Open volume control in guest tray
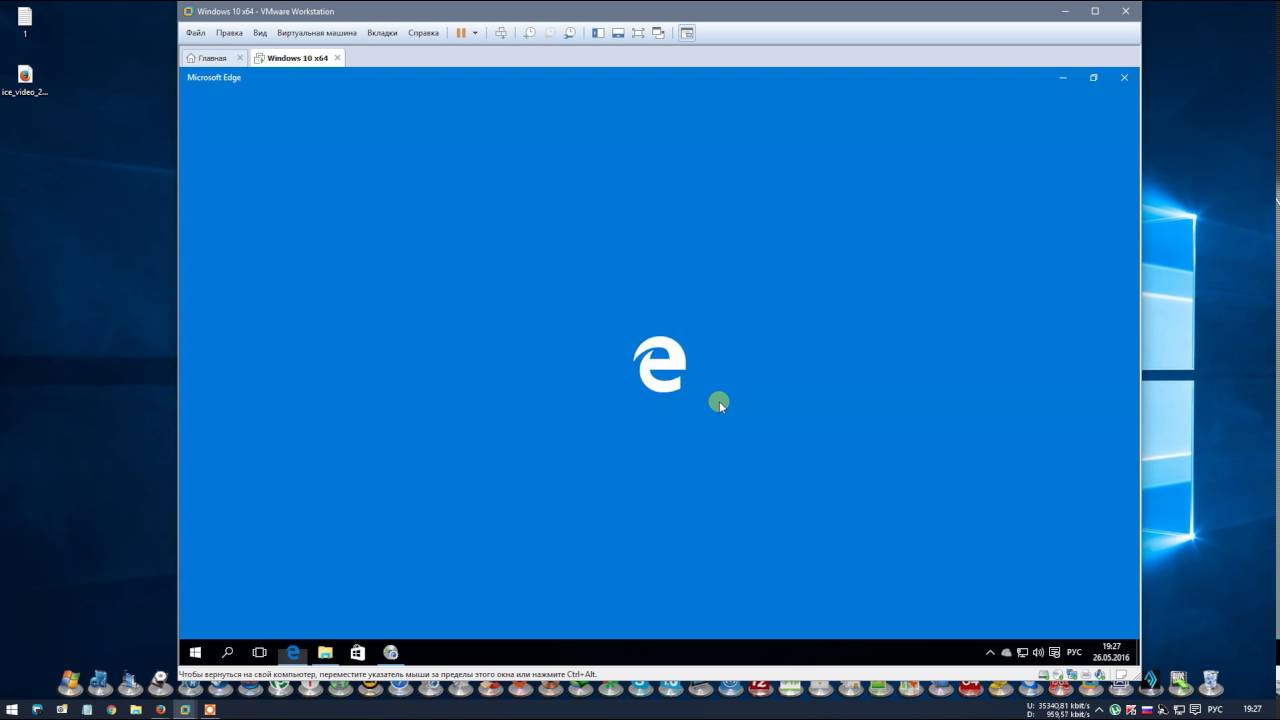The height and width of the screenshot is (720, 1280). click(1038, 653)
